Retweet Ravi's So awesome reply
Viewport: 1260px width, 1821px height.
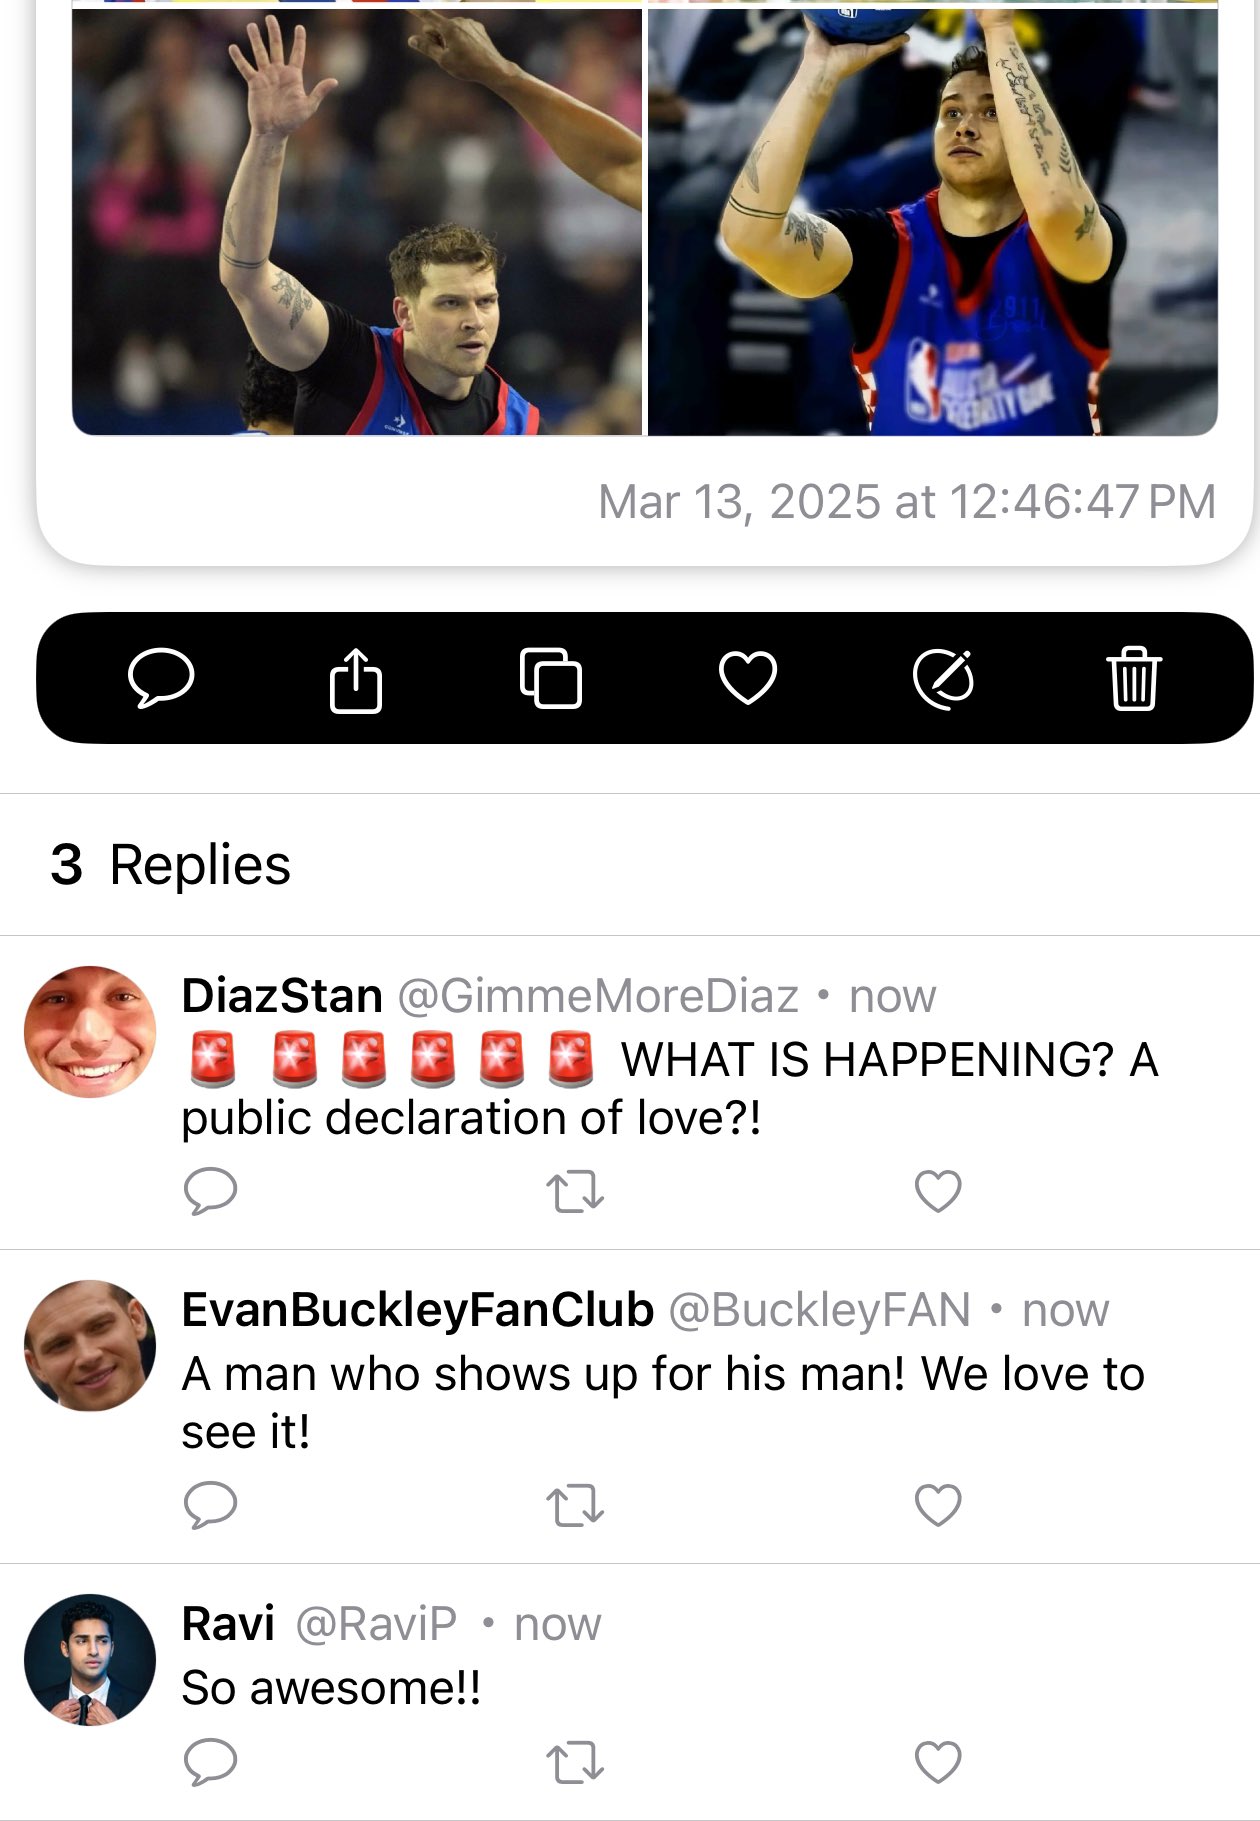pyautogui.click(x=575, y=1763)
